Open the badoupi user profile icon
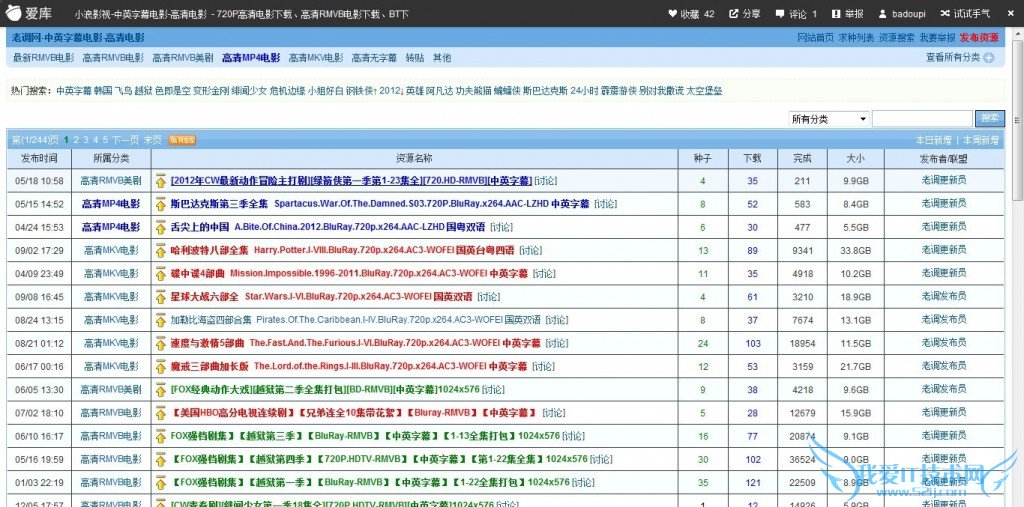The height and width of the screenshot is (507, 1024). [x=883, y=14]
